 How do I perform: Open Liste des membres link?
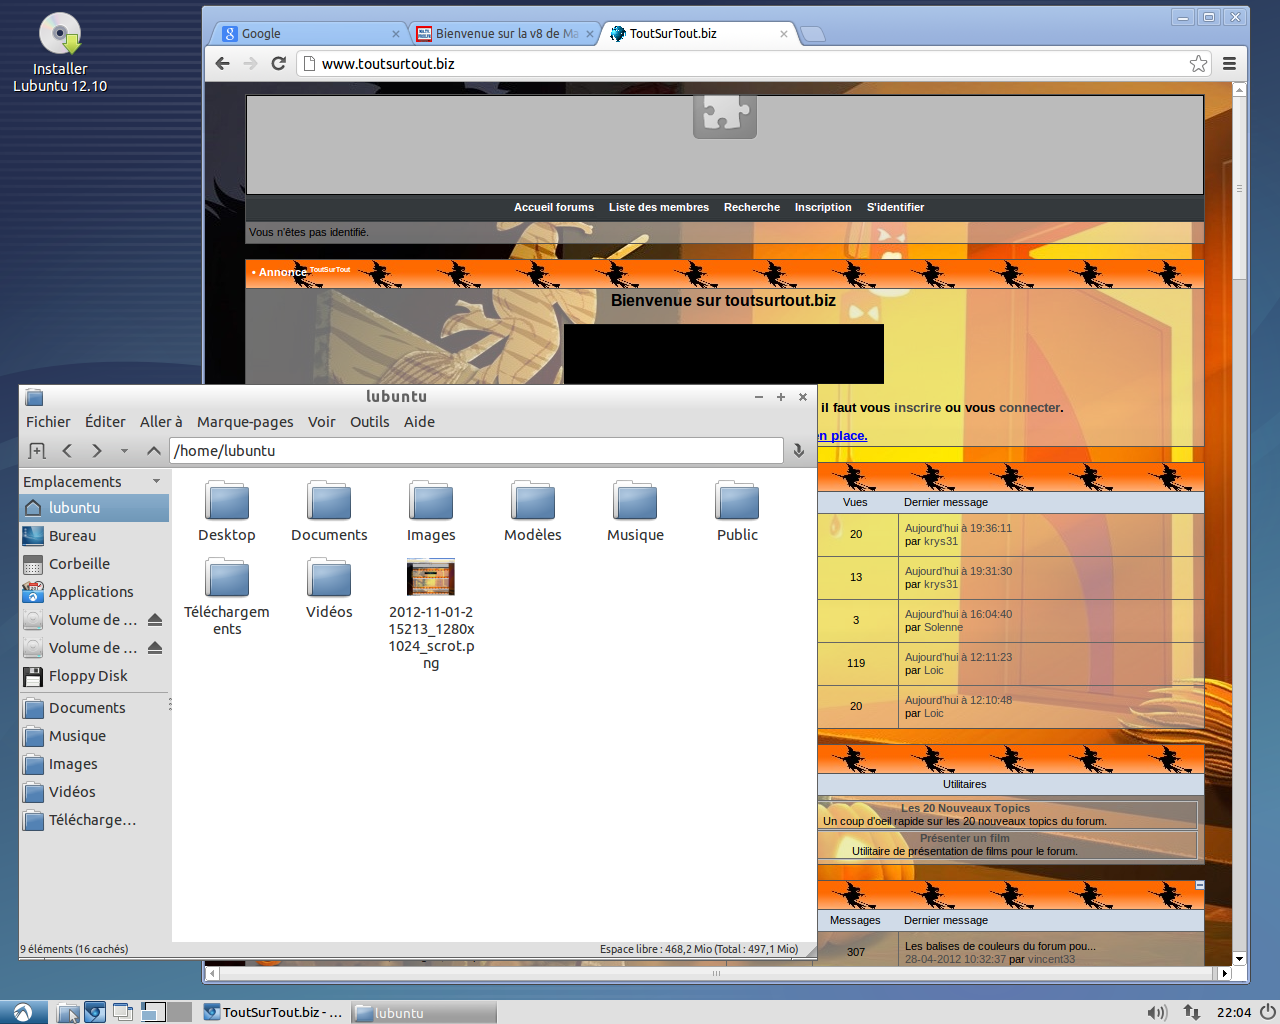[659, 207]
